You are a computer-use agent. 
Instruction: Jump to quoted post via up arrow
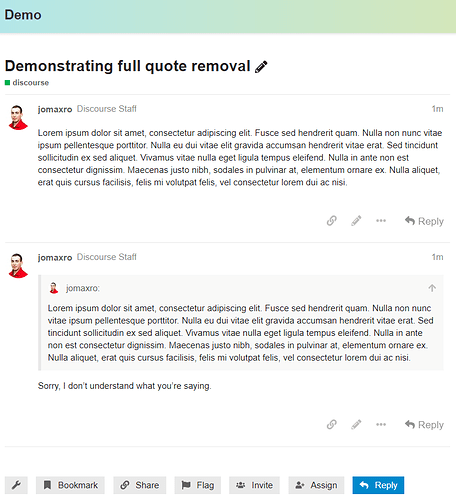pyautogui.click(x=432, y=288)
